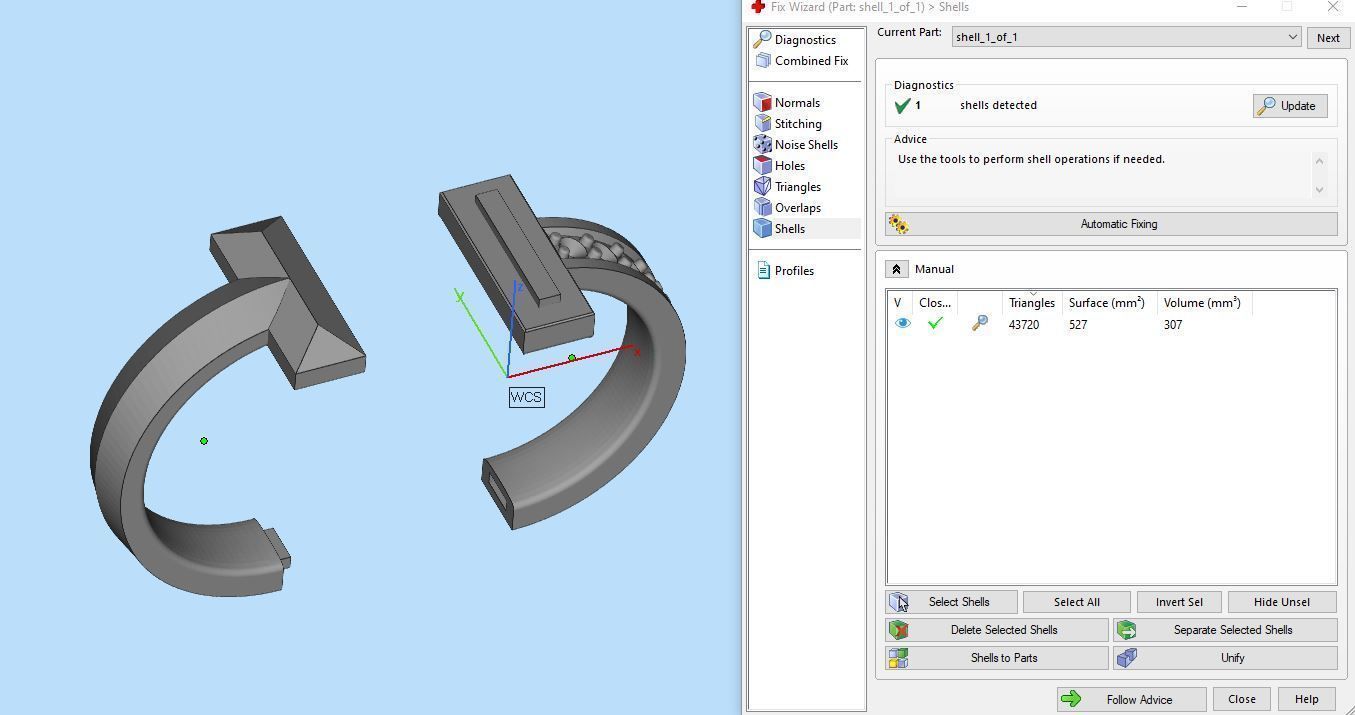The image size is (1355, 715).
Task: Sort by Triangles column header
Action: pyautogui.click(x=1032, y=303)
